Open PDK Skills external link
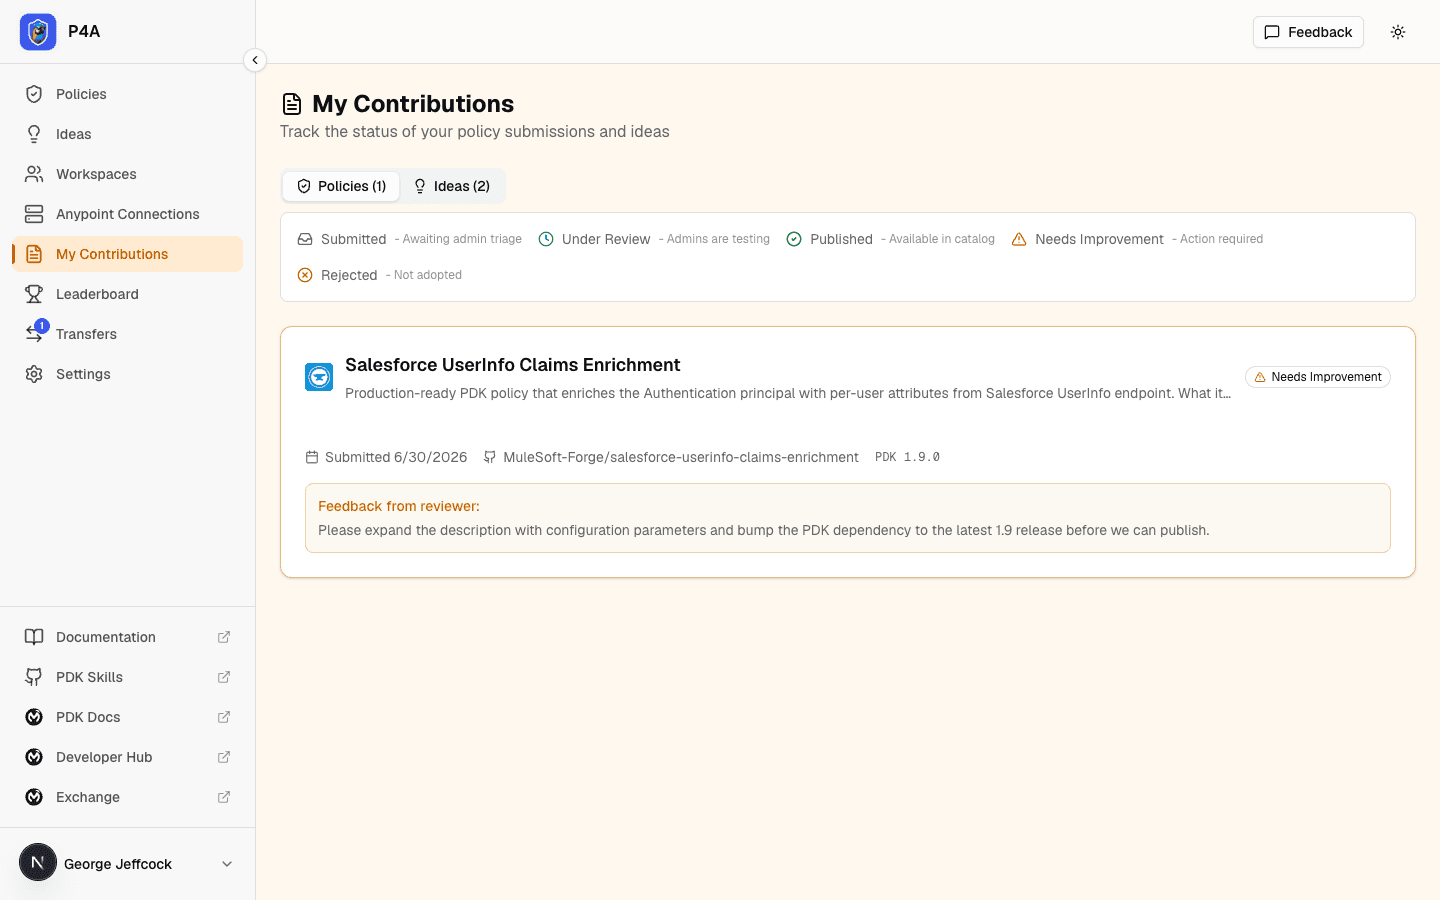Image resolution: width=1440 pixels, height=900 pixels. (x=127, y=677)
